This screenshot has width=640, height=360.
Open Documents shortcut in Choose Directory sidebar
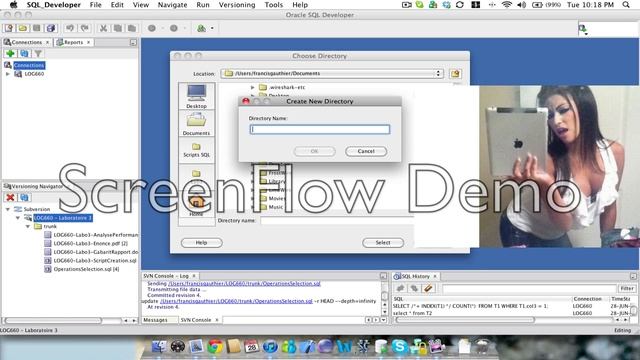[196, 124]
